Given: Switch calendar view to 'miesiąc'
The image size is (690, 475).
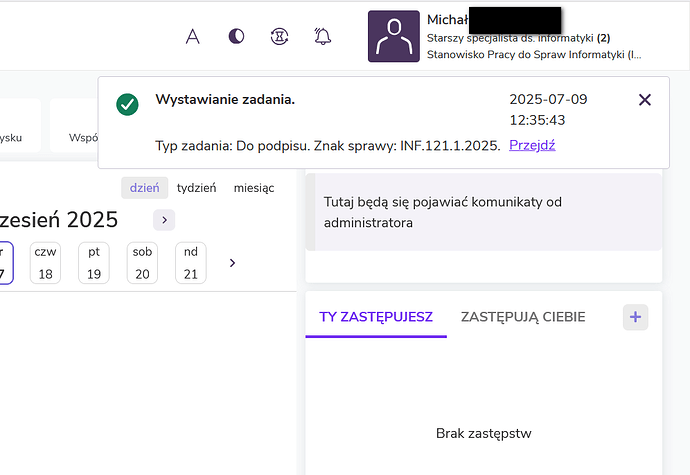Looking at the screenshot, I should click(254, 188).
